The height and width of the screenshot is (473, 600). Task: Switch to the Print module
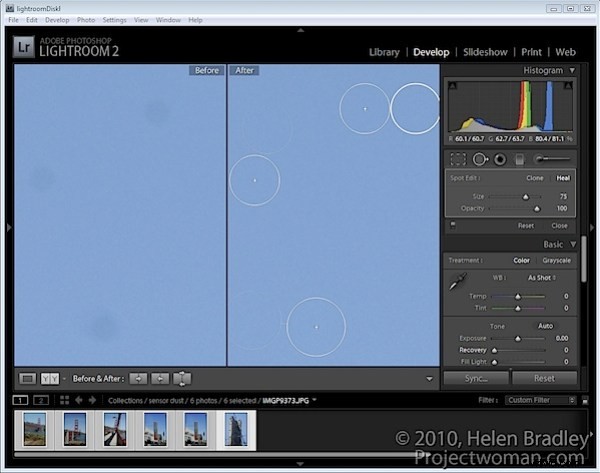point(531,52)
